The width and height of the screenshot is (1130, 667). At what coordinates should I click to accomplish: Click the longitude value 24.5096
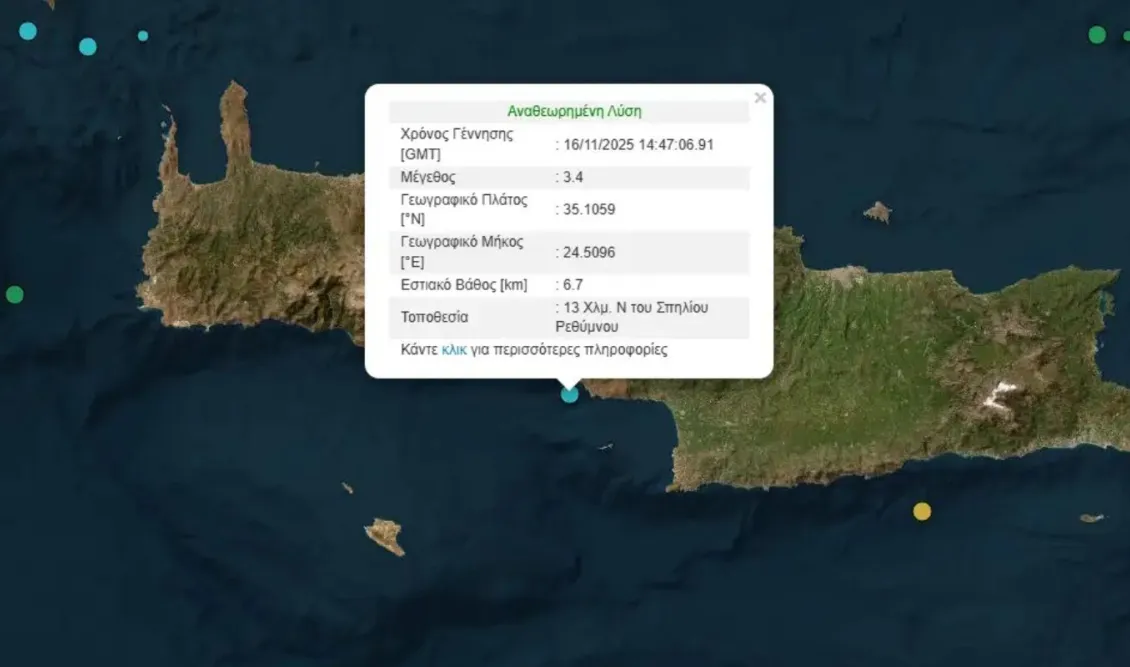pos(589,252)
